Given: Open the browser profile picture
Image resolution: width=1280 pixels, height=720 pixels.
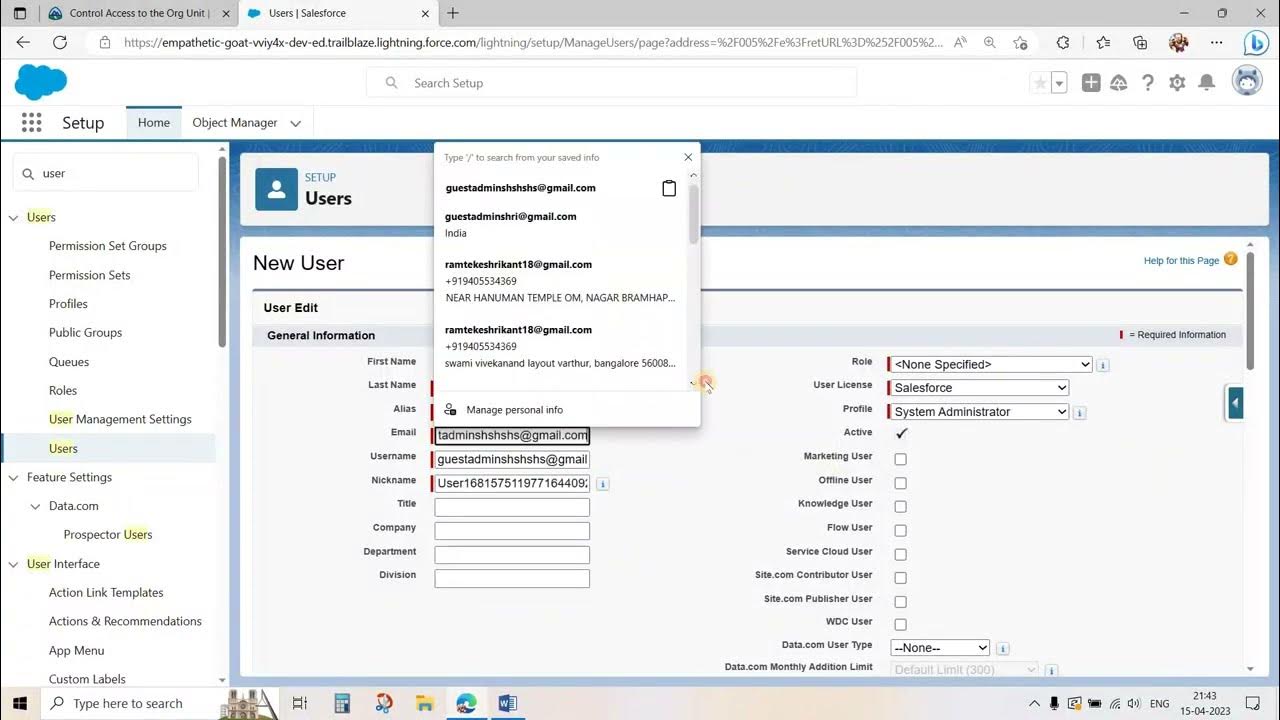Looking at the screenshot, I should (x=1179, y=43).
